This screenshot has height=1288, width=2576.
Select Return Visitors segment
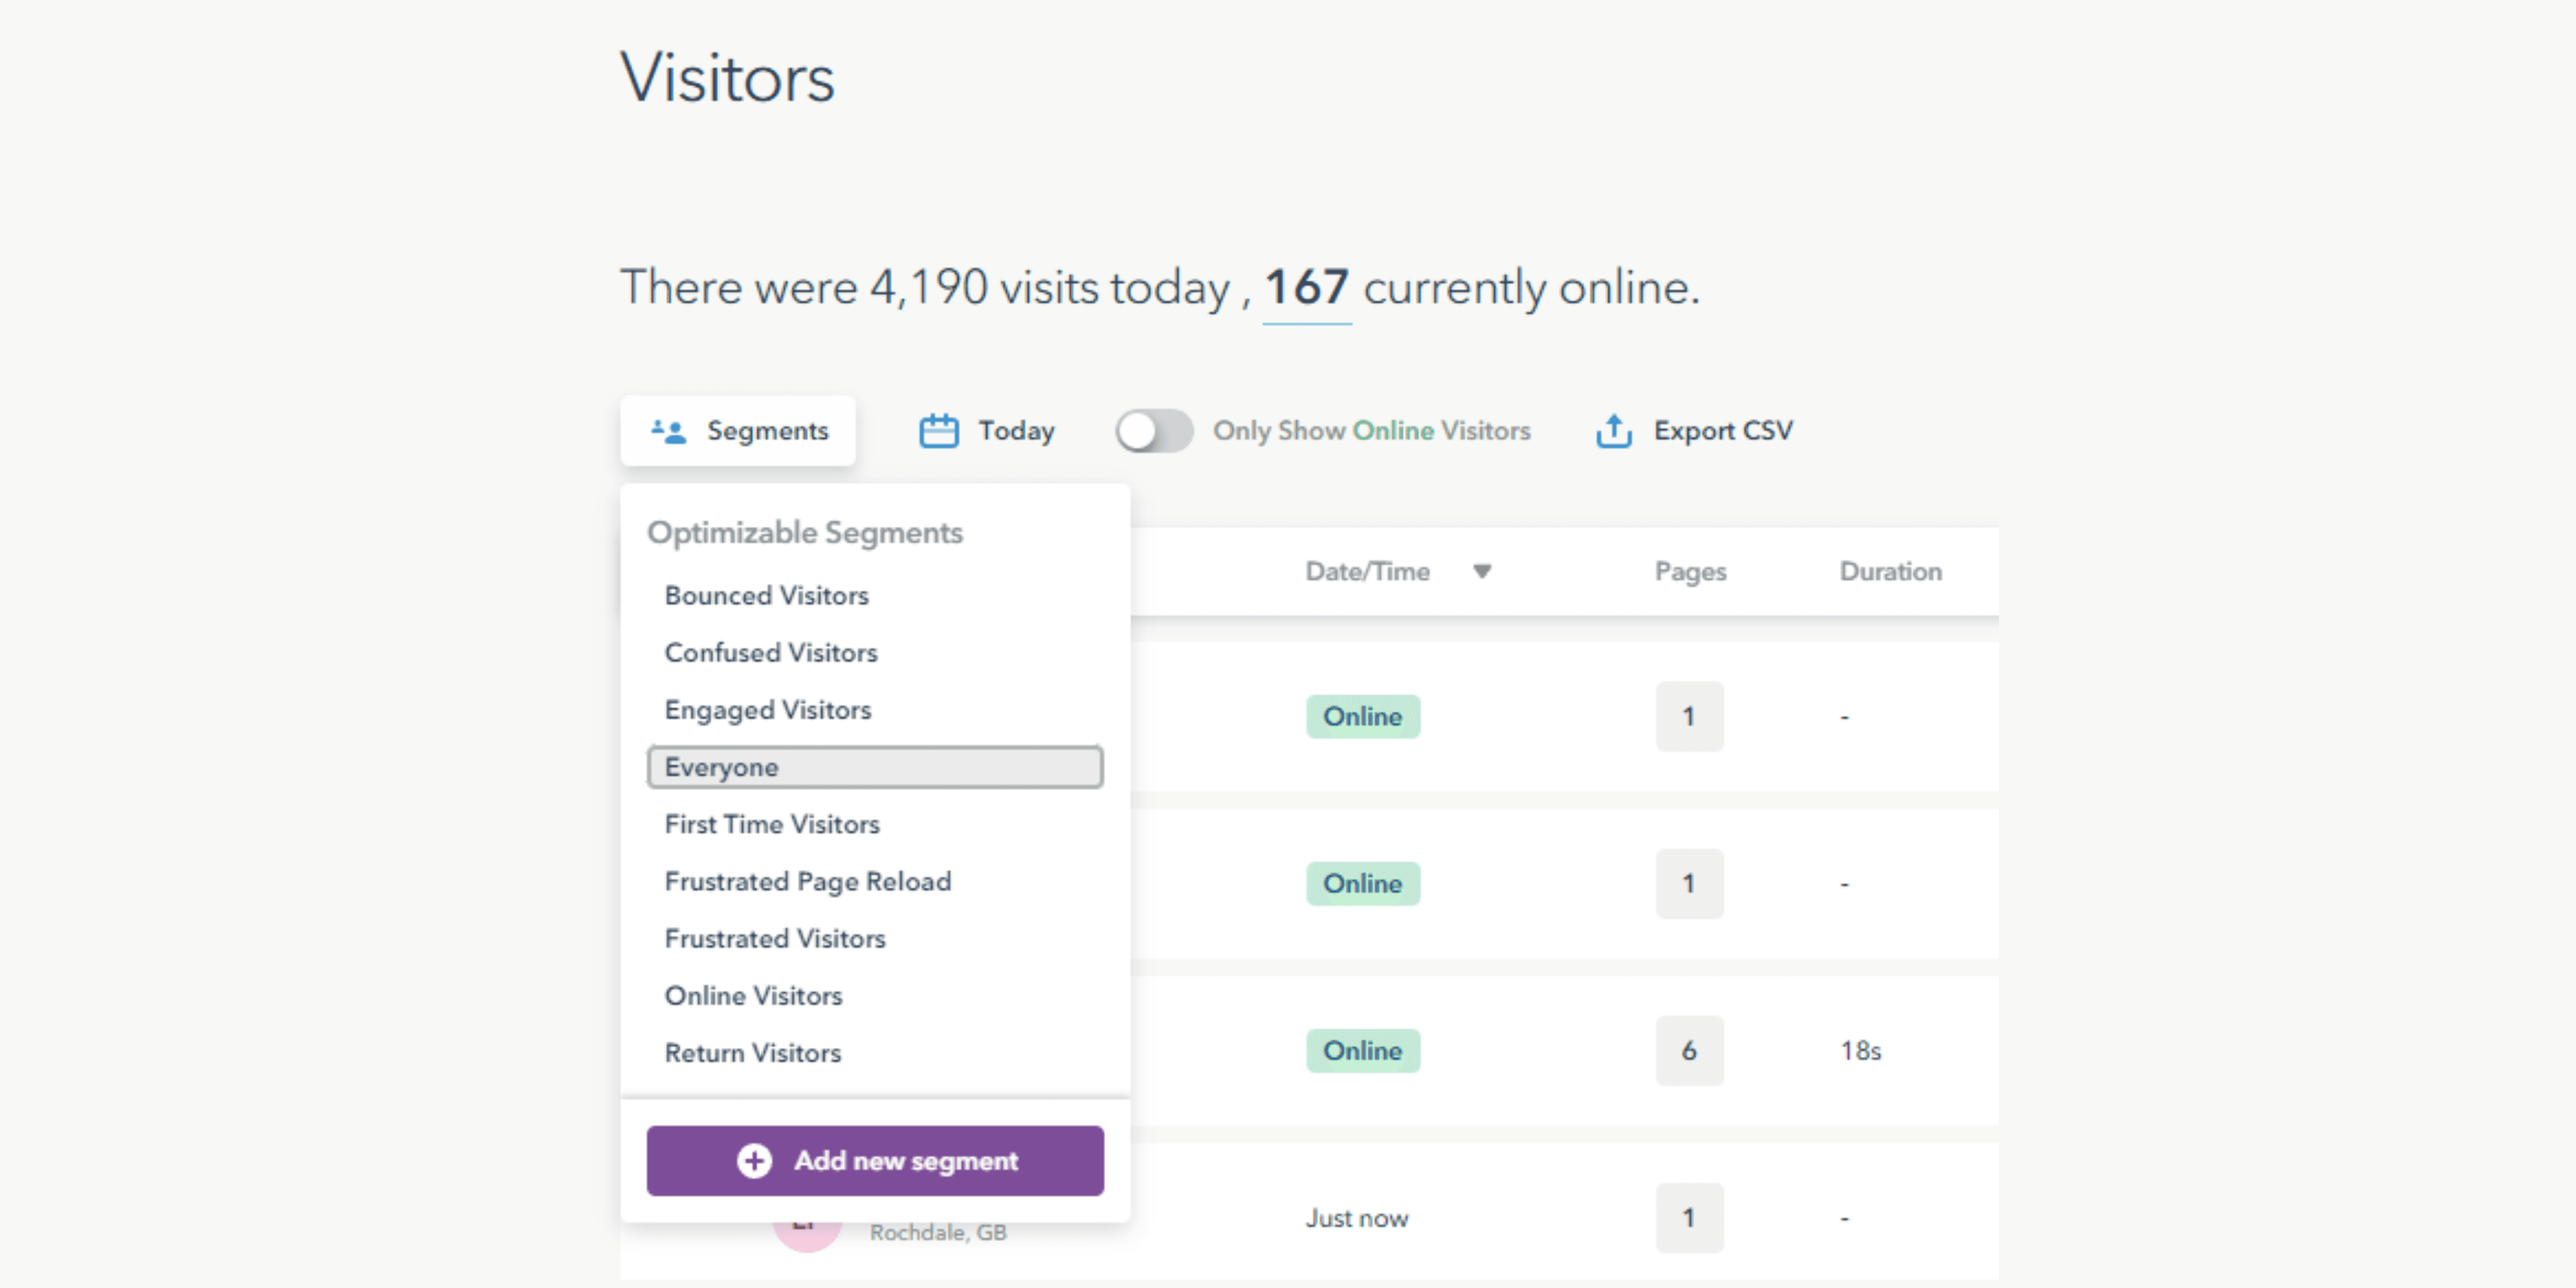pos(753,1053)
